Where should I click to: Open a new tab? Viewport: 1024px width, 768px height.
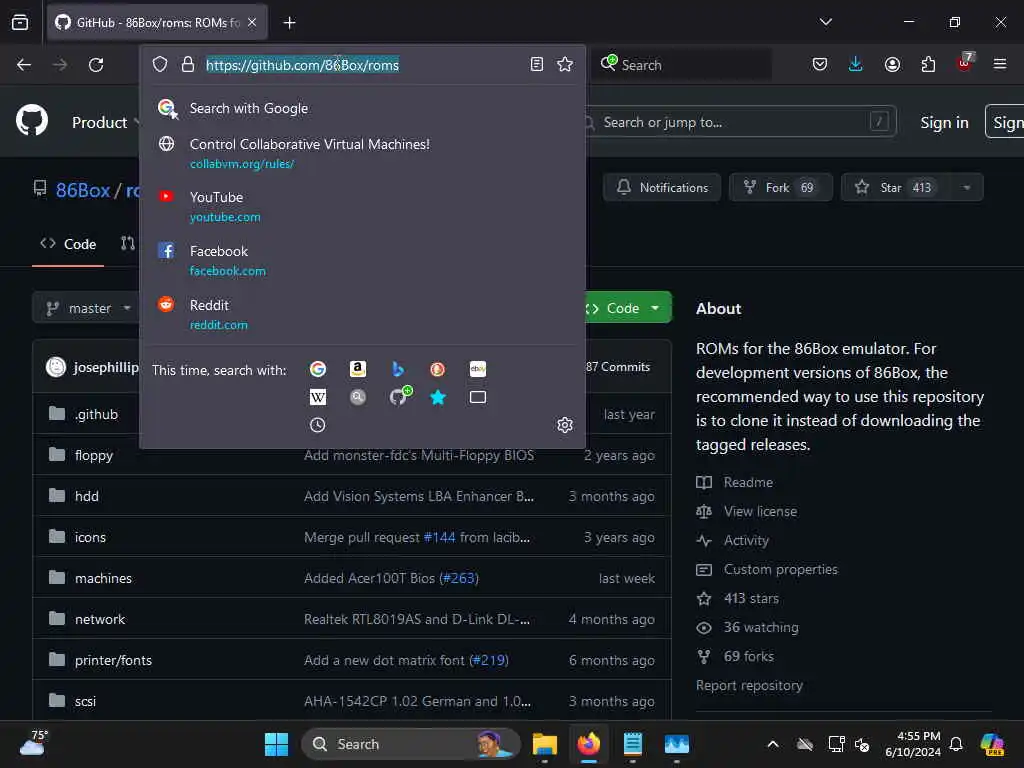coord(289,23)
